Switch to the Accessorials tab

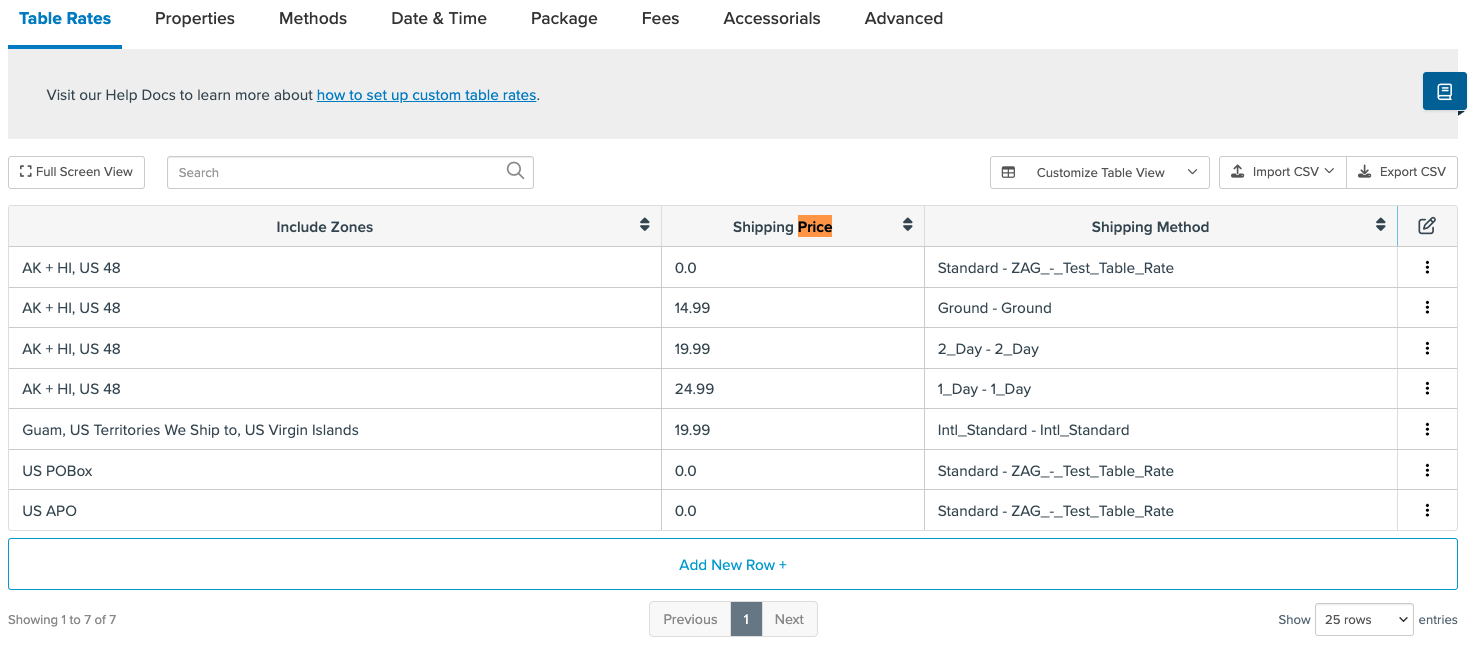point(771,19)
